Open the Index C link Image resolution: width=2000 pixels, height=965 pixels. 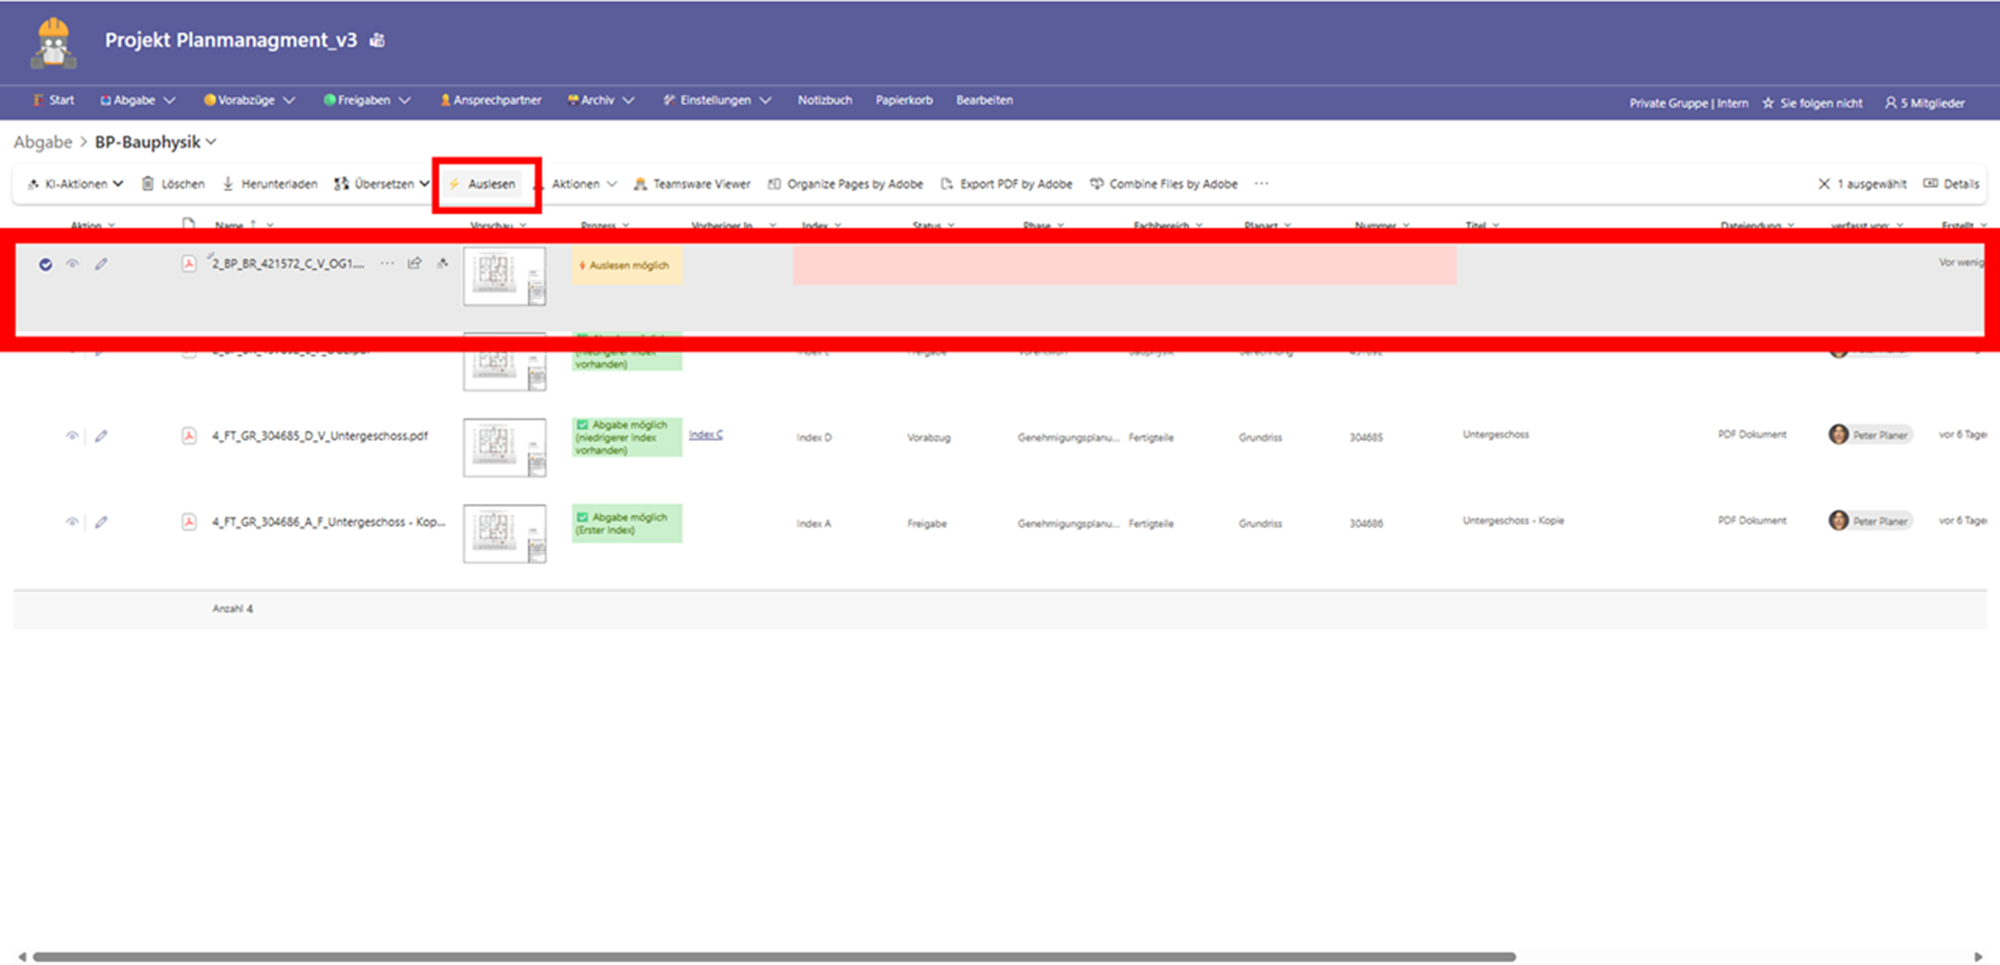tap(705, 434)
